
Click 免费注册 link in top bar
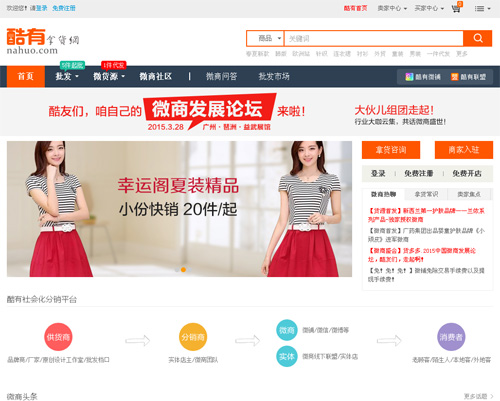pyautogui.click(x=64, y=8)
